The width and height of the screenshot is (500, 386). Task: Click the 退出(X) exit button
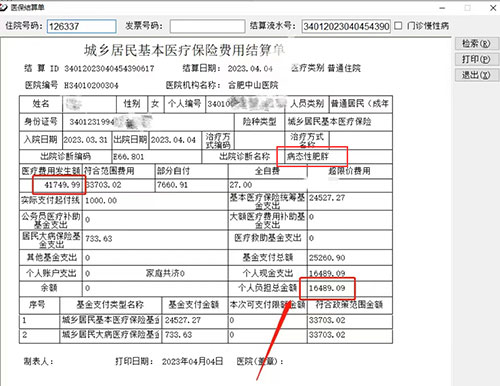(477, 75)
